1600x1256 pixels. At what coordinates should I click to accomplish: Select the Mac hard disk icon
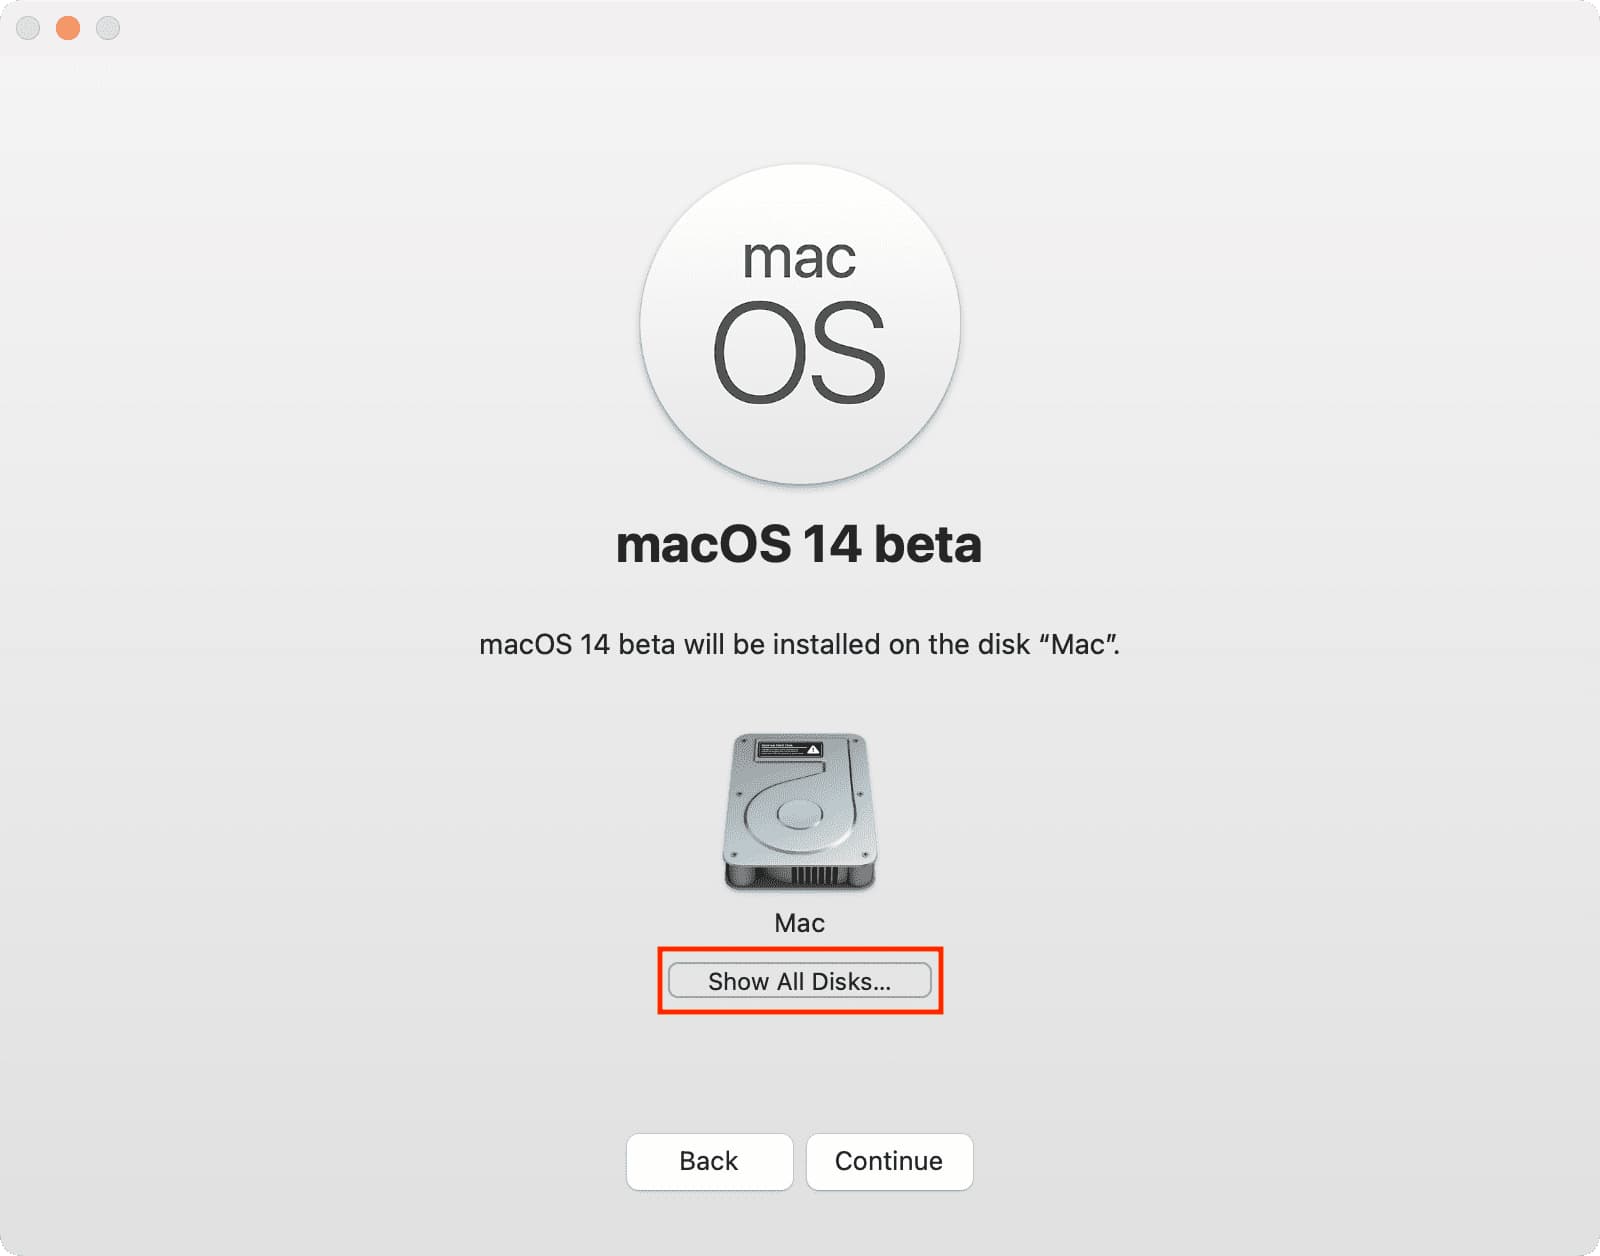pos(799,811)
